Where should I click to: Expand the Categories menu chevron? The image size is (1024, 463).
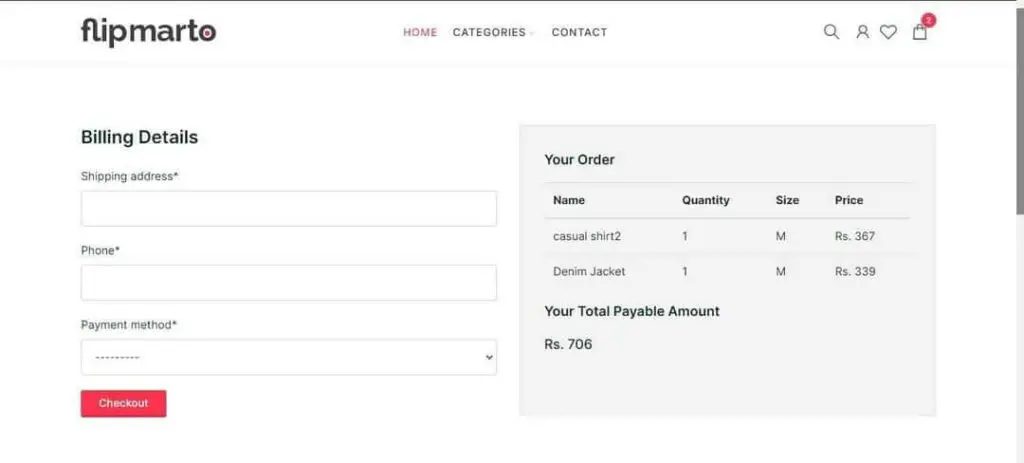pyautogui.click(x=532, y=33)
